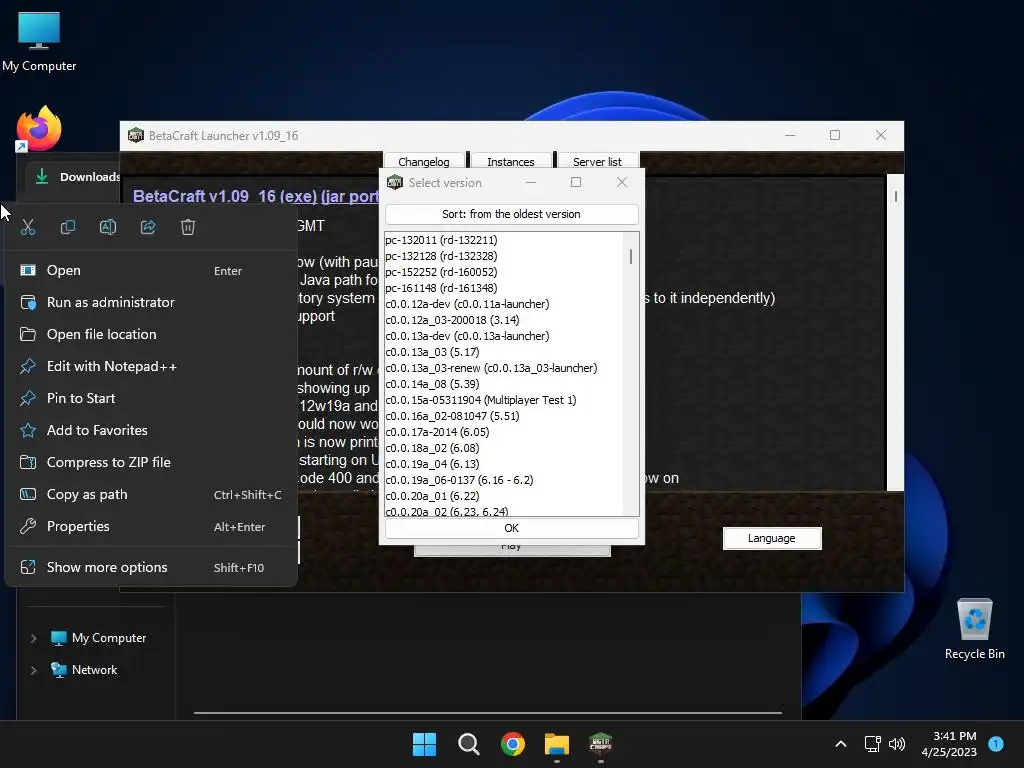Open Properties from context menu

coord(151,526)
